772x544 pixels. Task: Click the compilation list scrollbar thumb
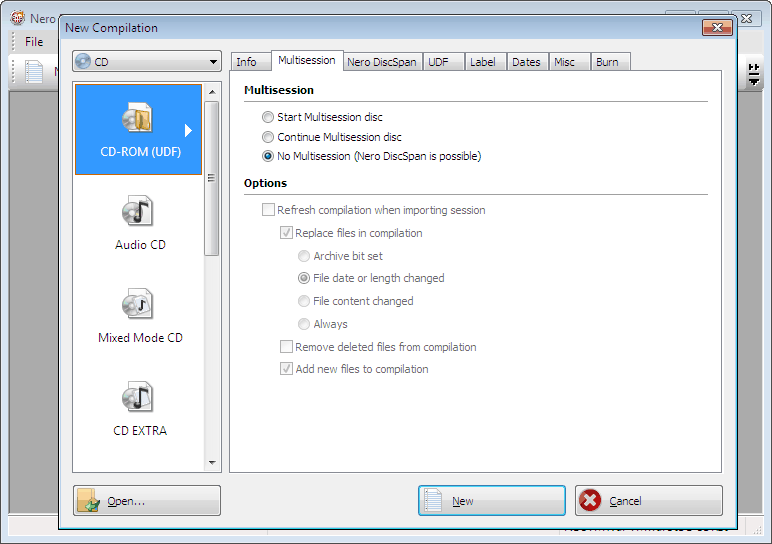coord(212,178)
